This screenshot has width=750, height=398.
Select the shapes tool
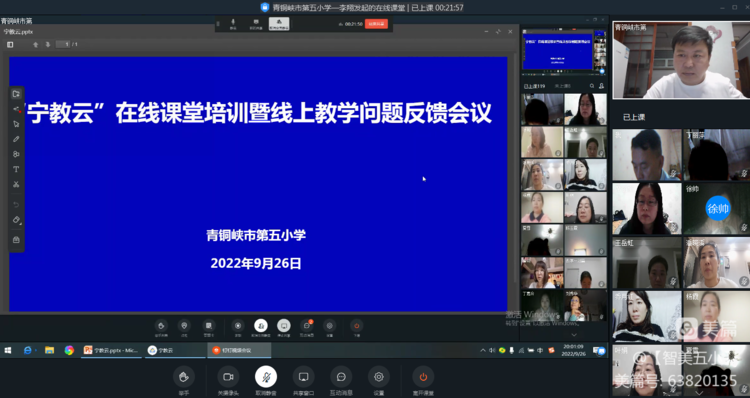pos(16,154)
